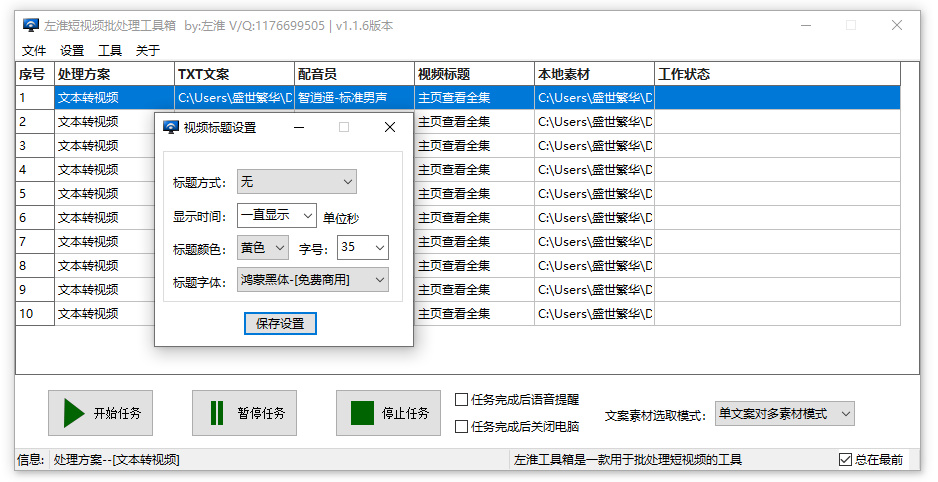Image resolution: width=938 pixels, height=482 pixels.
Task: Minimize the 视频标题设置 dialog
Action: (x=299, y=127)
